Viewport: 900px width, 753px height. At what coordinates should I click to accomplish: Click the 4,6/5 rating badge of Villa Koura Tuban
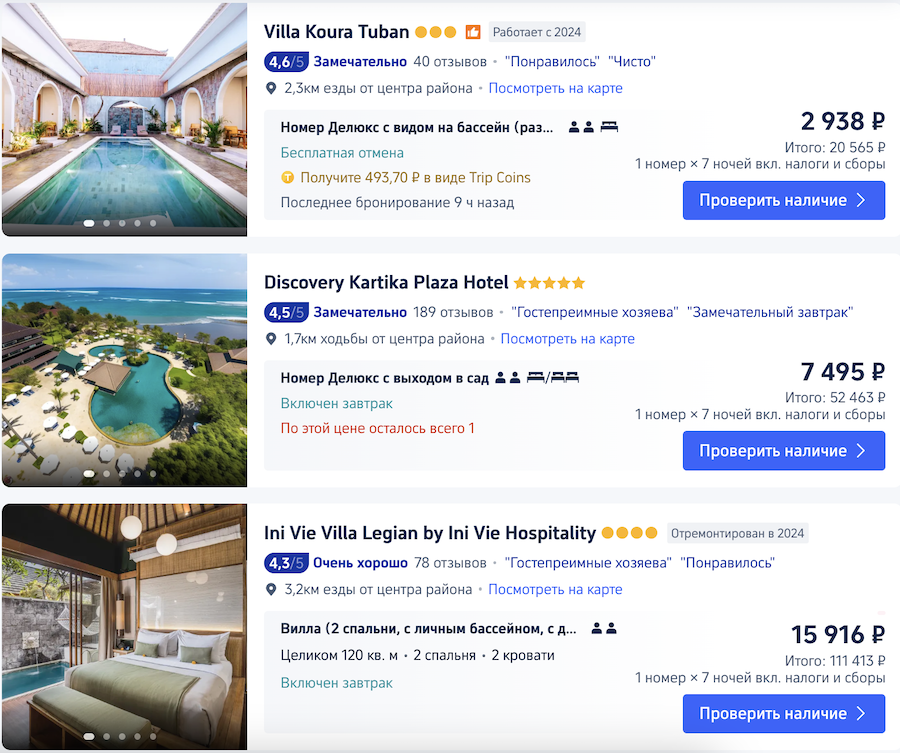pos(286,61)
